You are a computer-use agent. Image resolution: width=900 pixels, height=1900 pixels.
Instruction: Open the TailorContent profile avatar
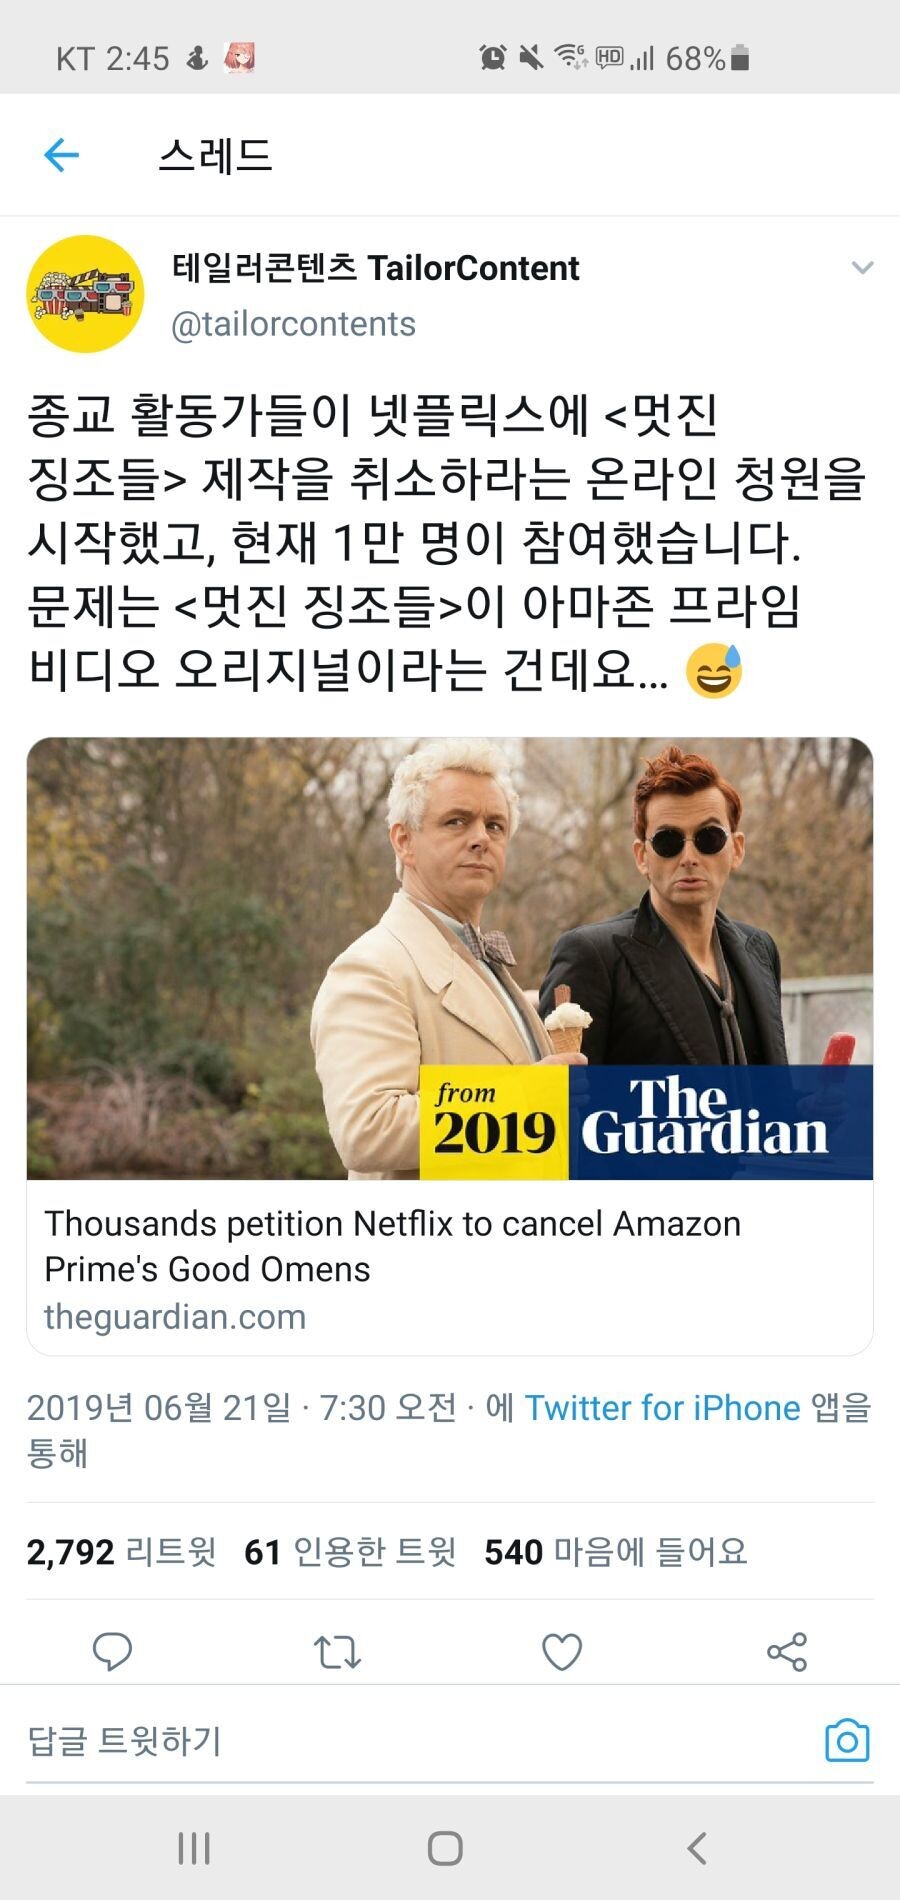(85, 294)
